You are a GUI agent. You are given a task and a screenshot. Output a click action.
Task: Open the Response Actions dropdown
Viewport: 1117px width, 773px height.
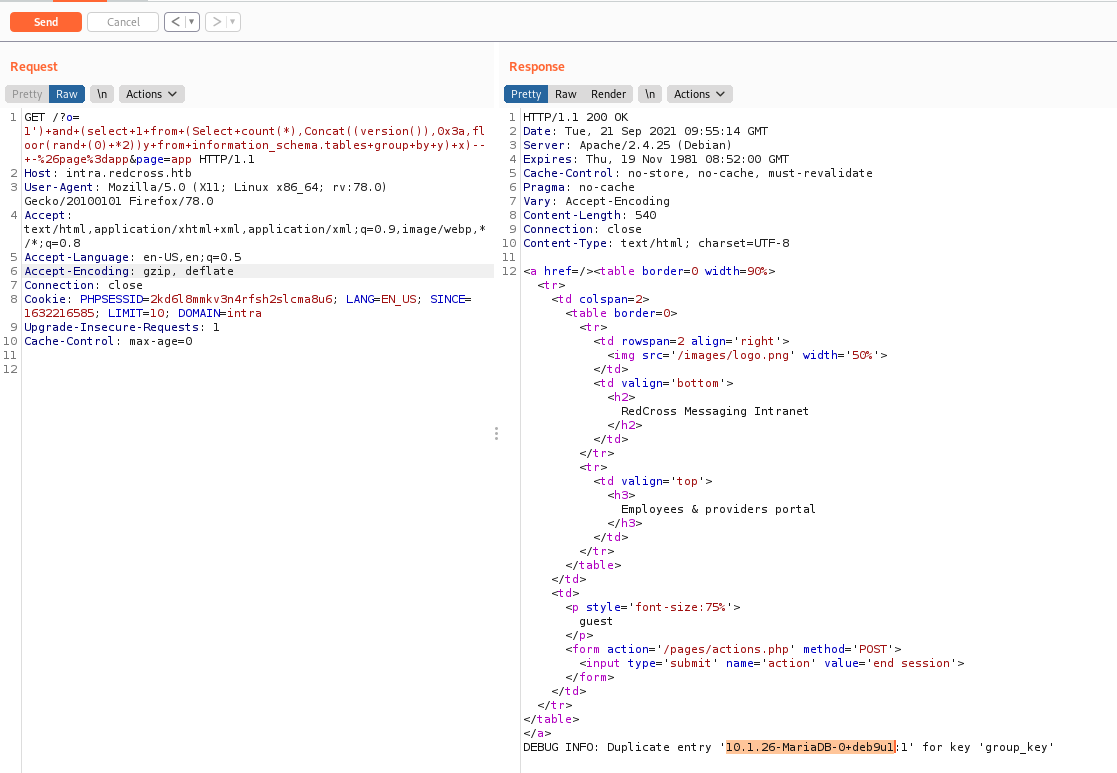coord(700,94)
